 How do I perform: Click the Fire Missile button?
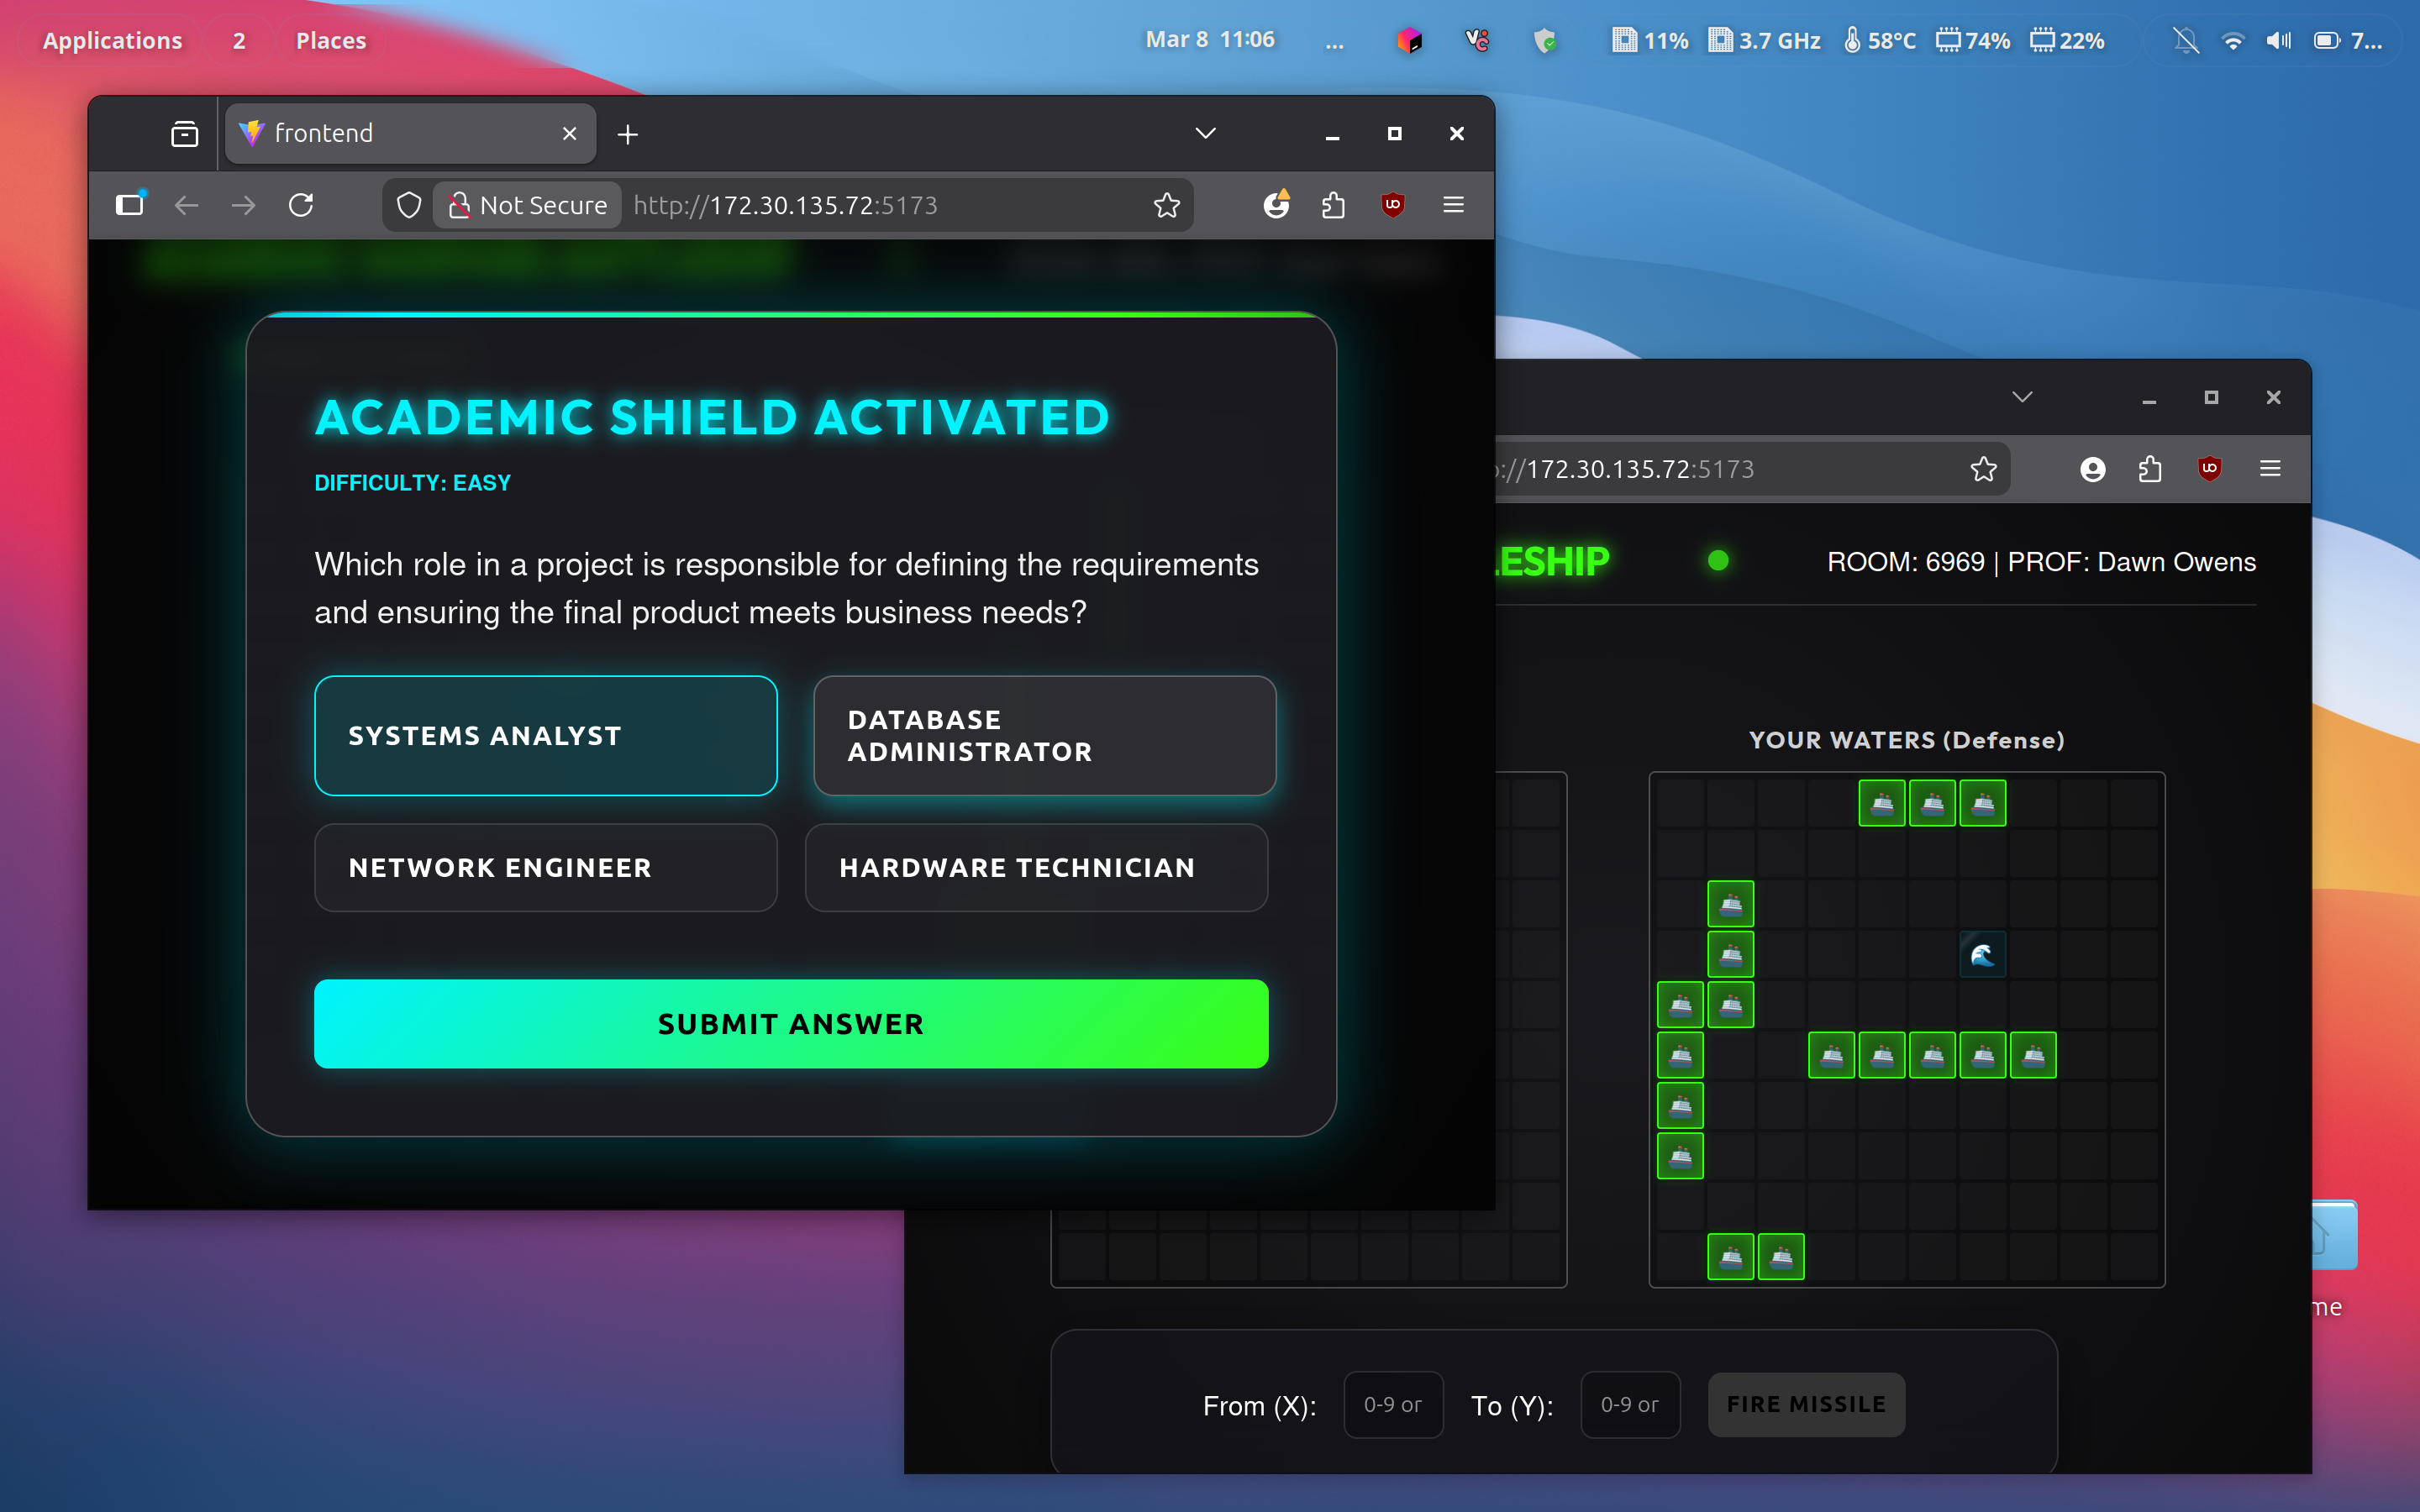click(x=1805, y=1404)
